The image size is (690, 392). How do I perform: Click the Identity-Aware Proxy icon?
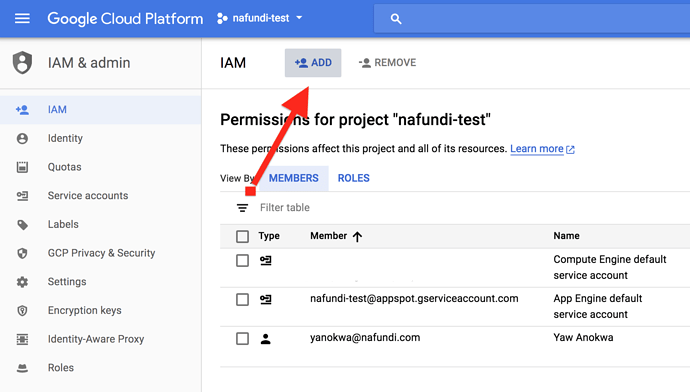[x=22, y=339]
